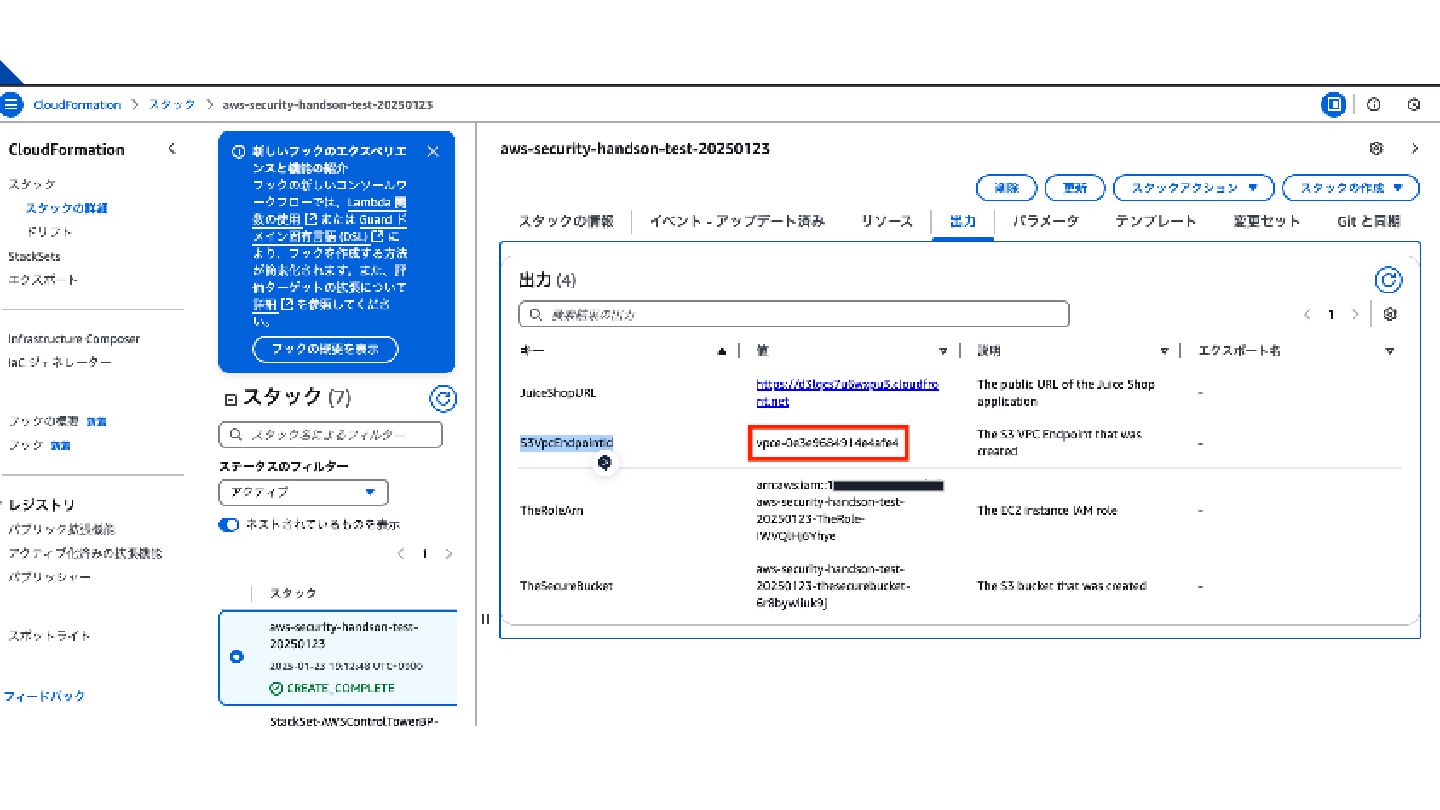The width and height of the screenshot is (1440, 810).
Task: Click the split panel resize handle
Action: [x=486, y=619]
